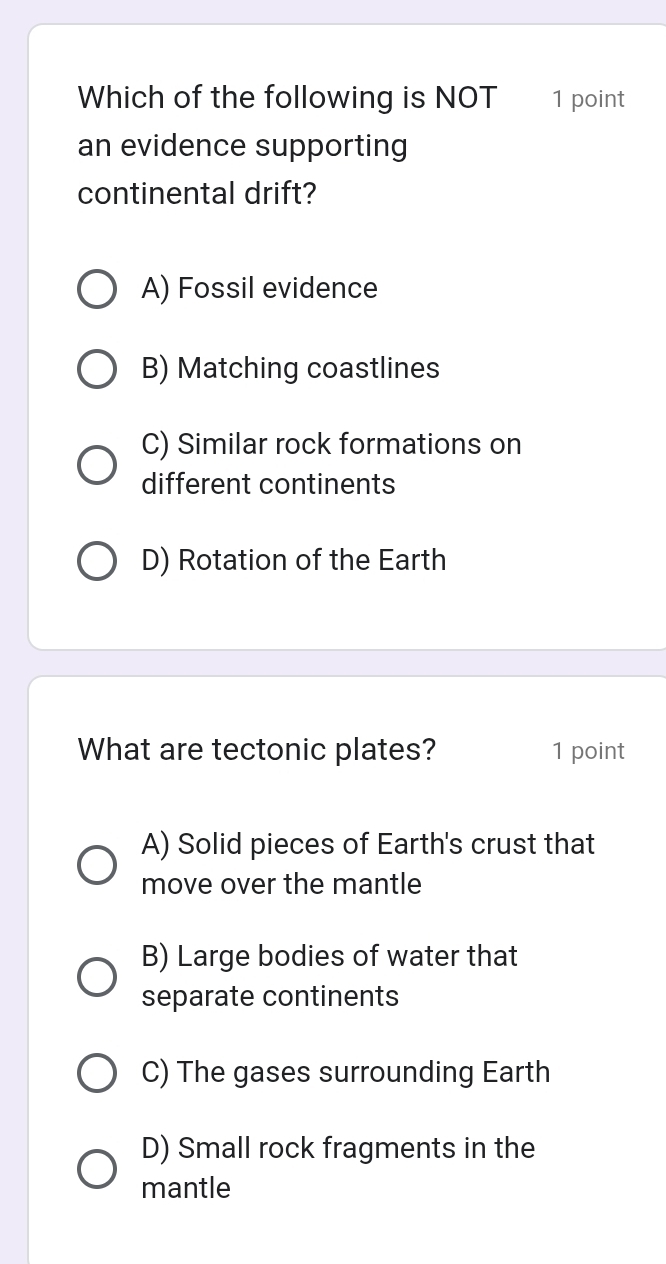Select the "A) Fossil evidence" radio button
666x1264 pixels.
point(97,289)
